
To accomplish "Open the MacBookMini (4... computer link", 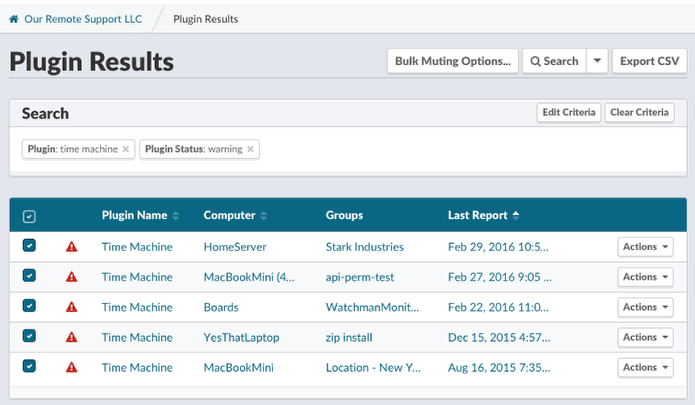I will (x=249, y=277).
